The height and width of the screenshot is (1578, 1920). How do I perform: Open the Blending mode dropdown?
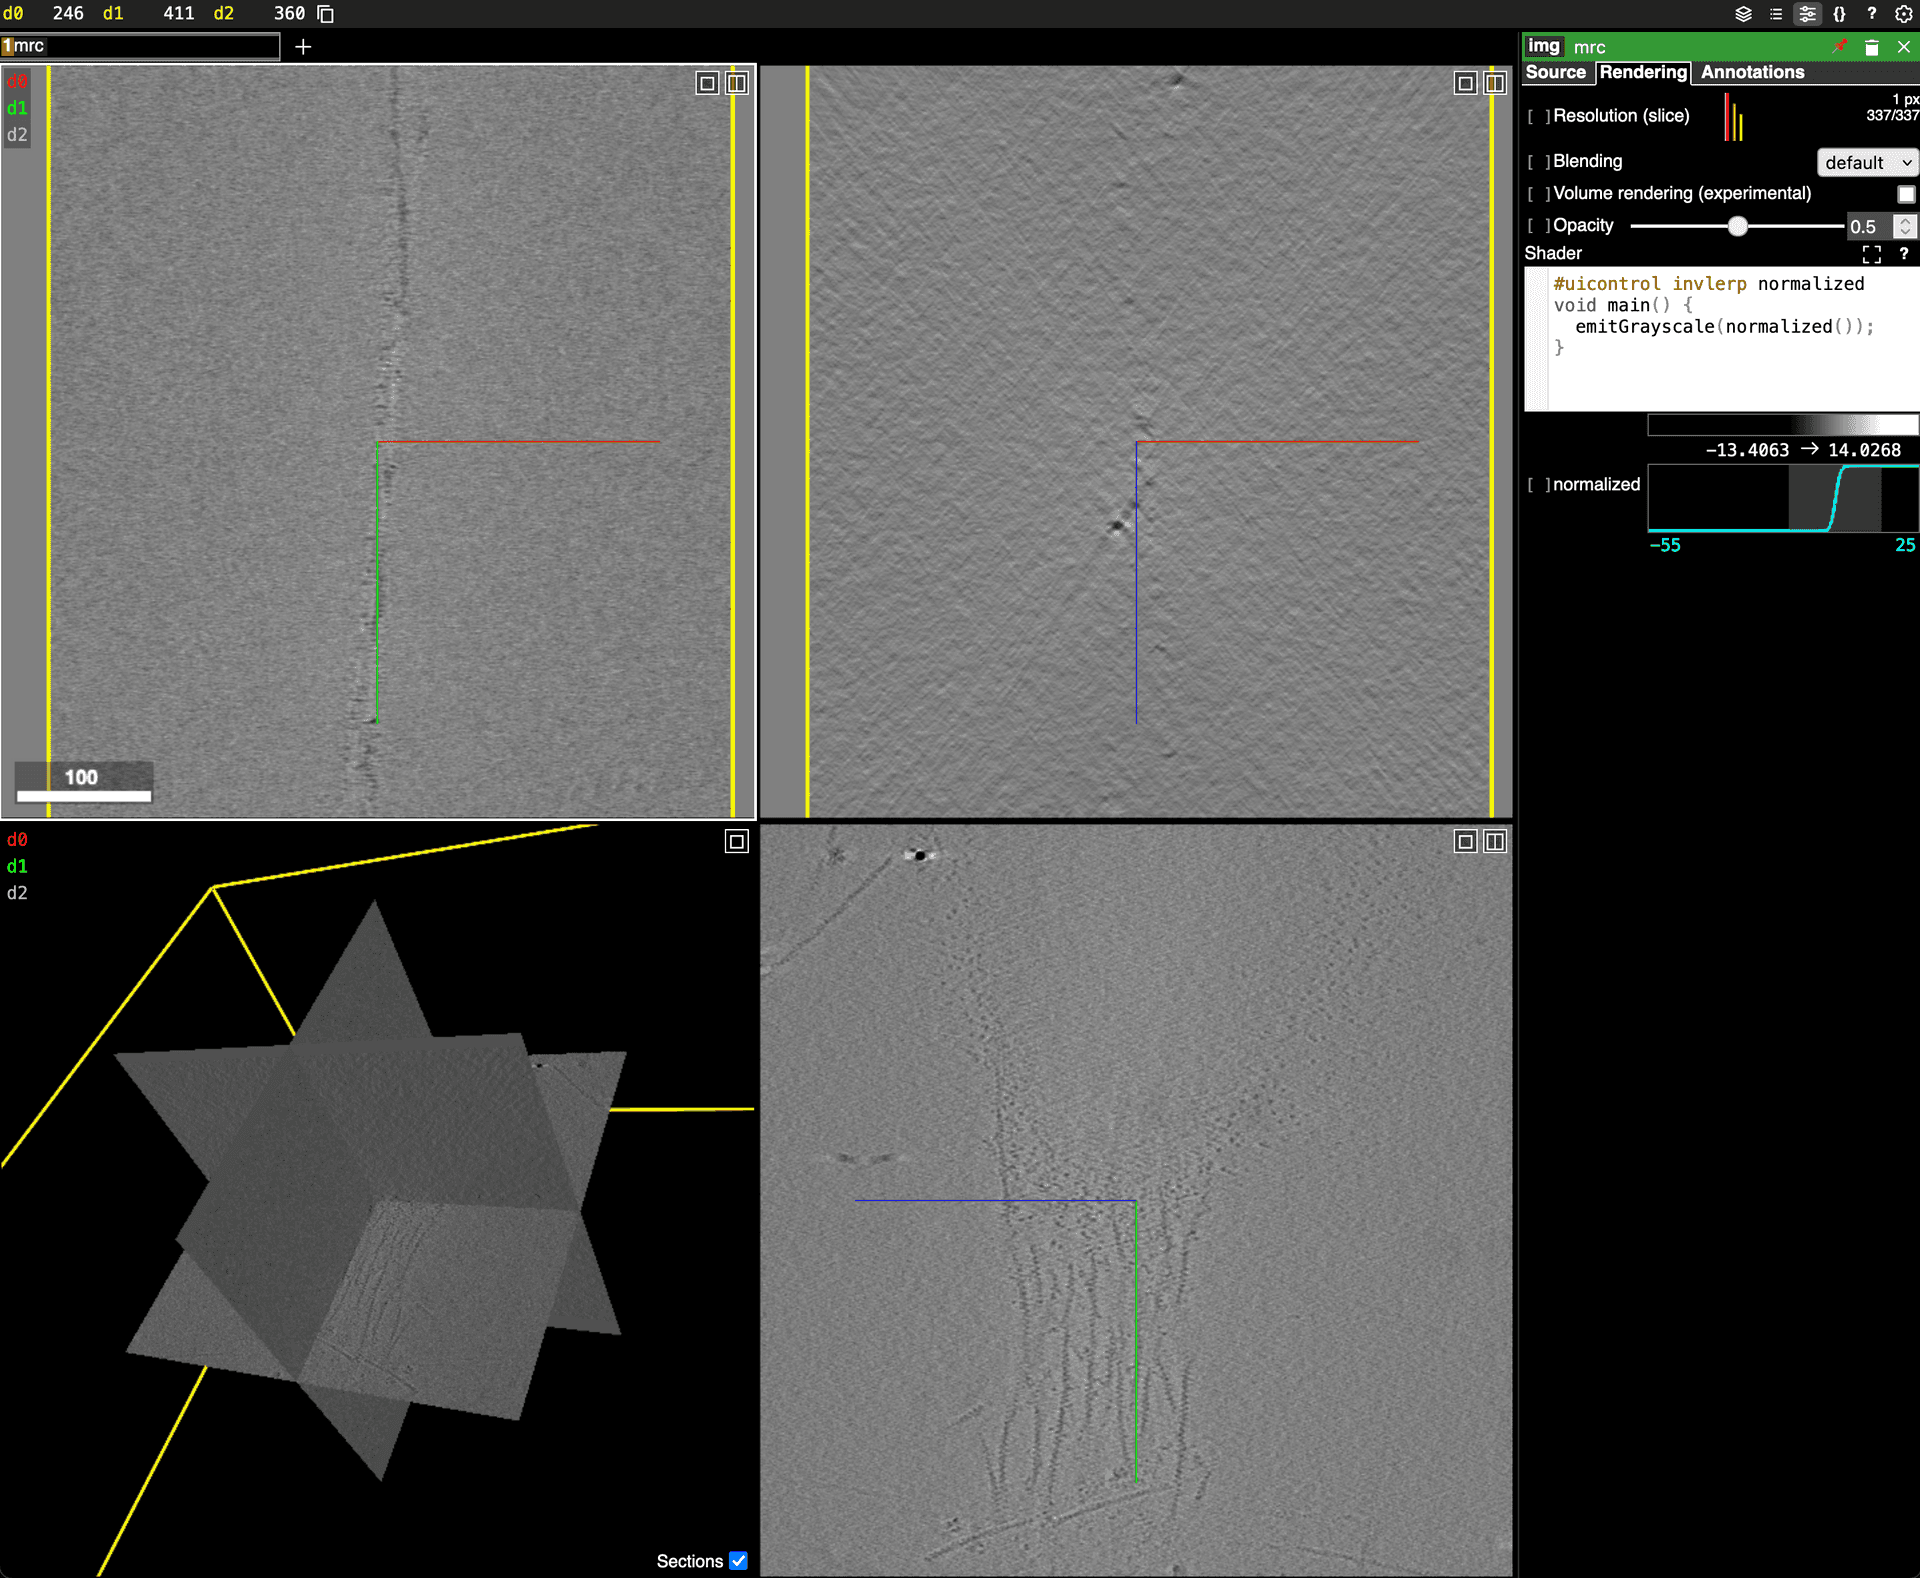(x=1867, y=162)
